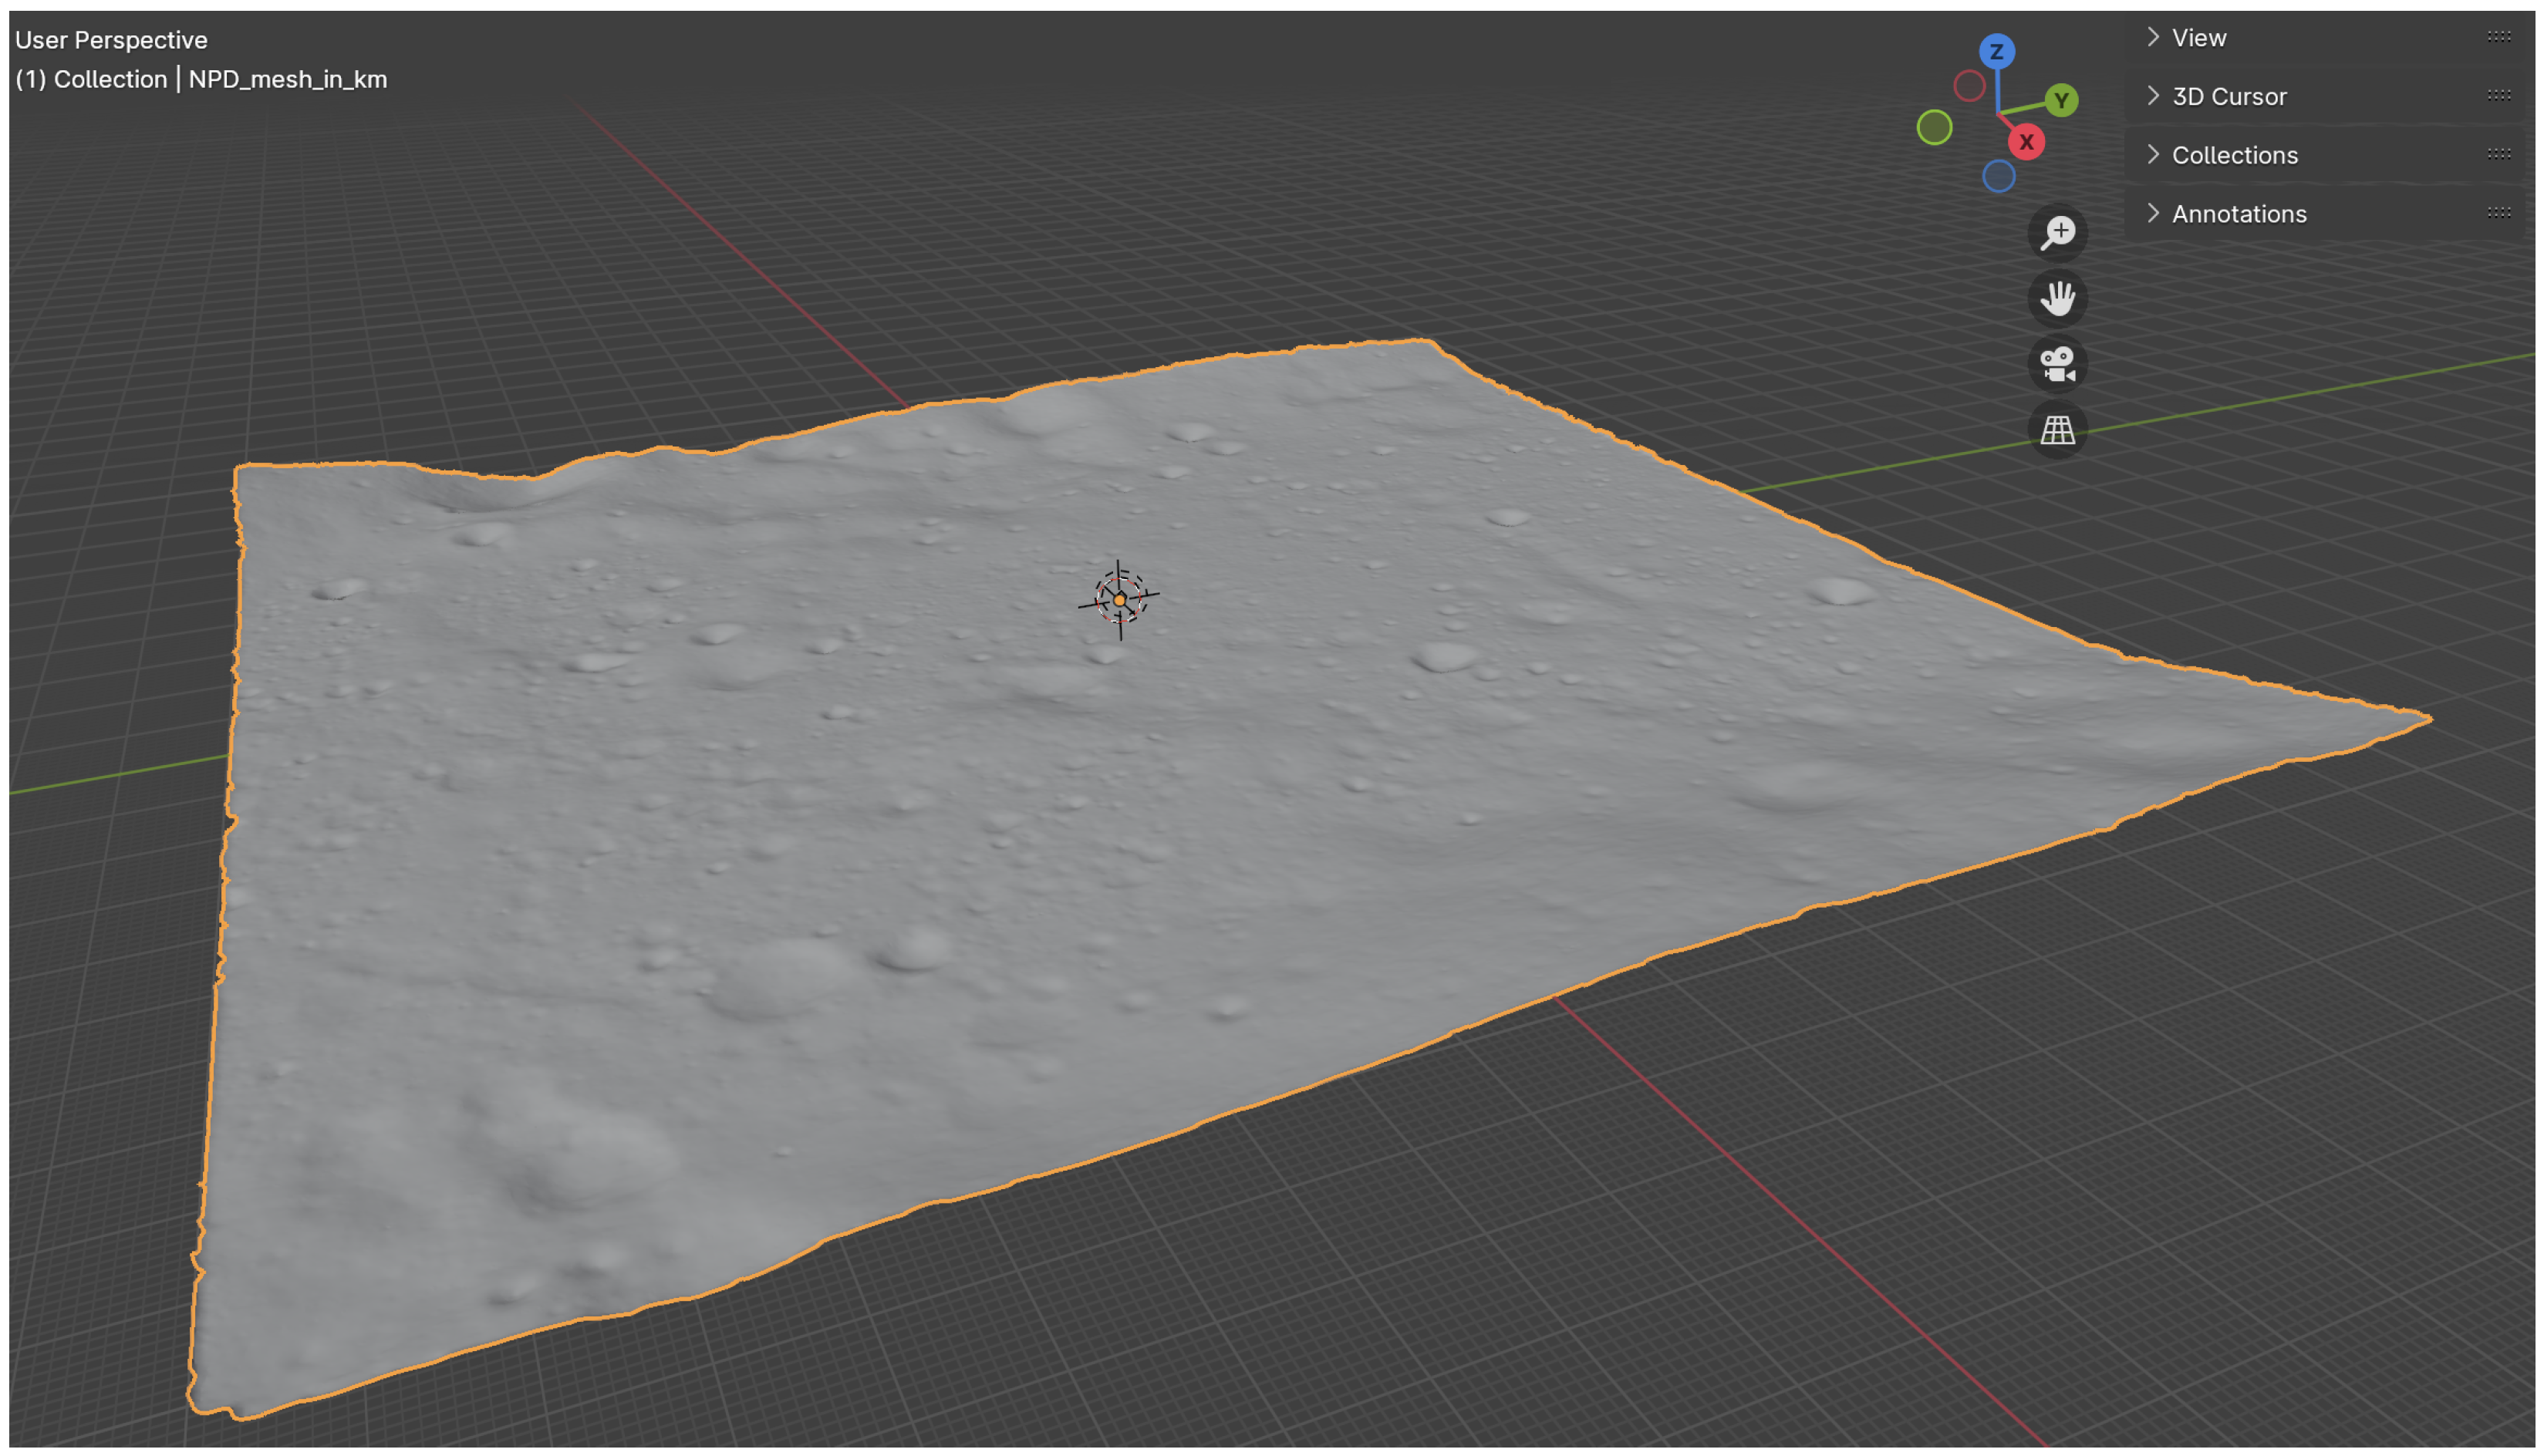Expand the Annotations panel
The width and height of the screenshot is (2544, 1456).
[x=2238, y=214]
